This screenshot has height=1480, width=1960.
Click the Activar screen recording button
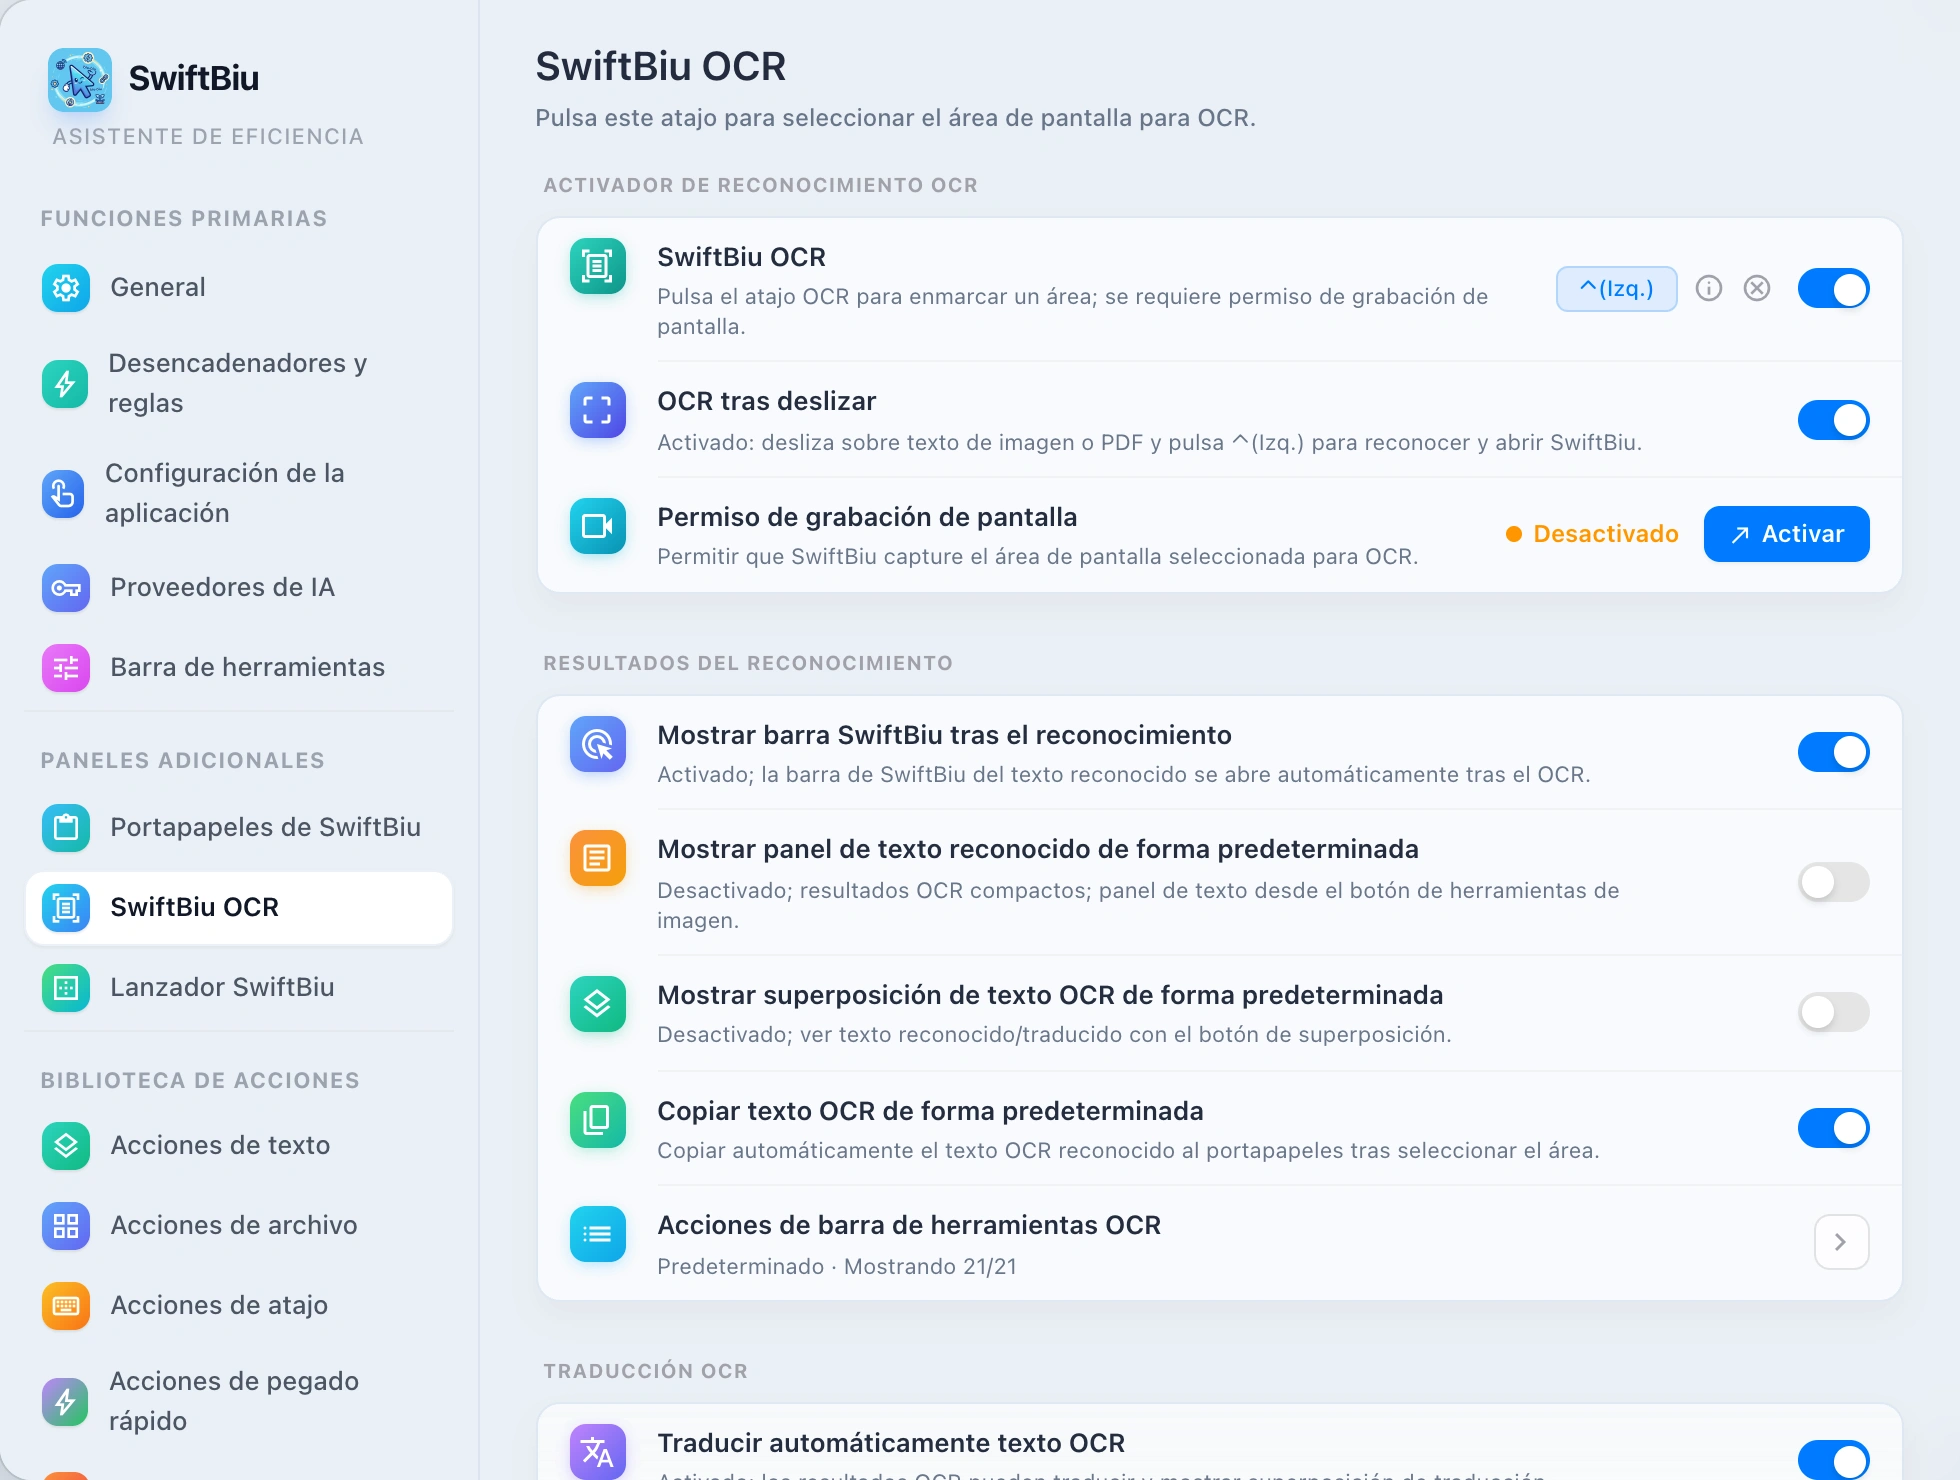[1787, 534]
